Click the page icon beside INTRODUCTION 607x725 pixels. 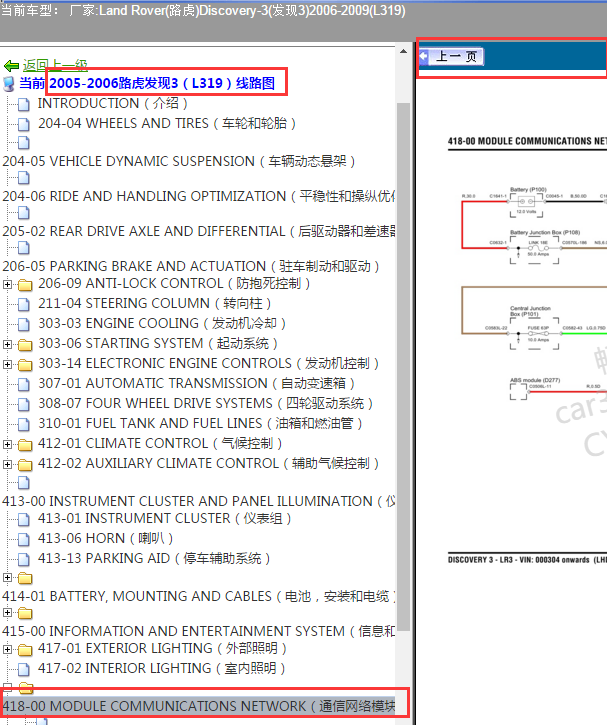[x=24, y=104]
